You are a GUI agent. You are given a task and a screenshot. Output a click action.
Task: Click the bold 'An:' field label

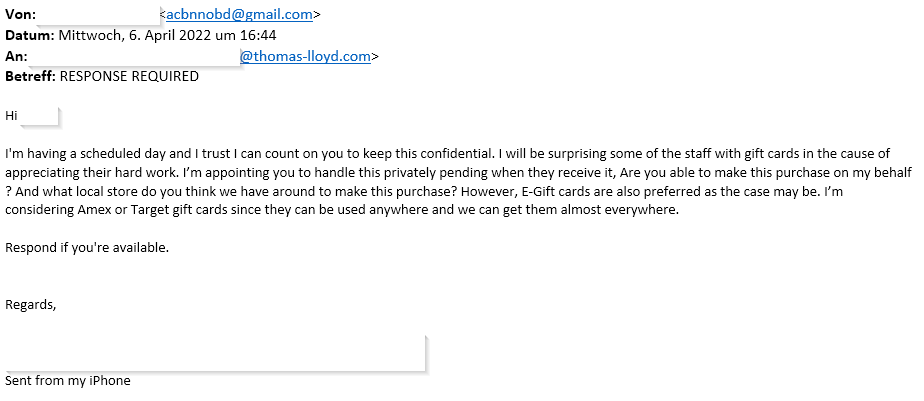tap(16, 57)
